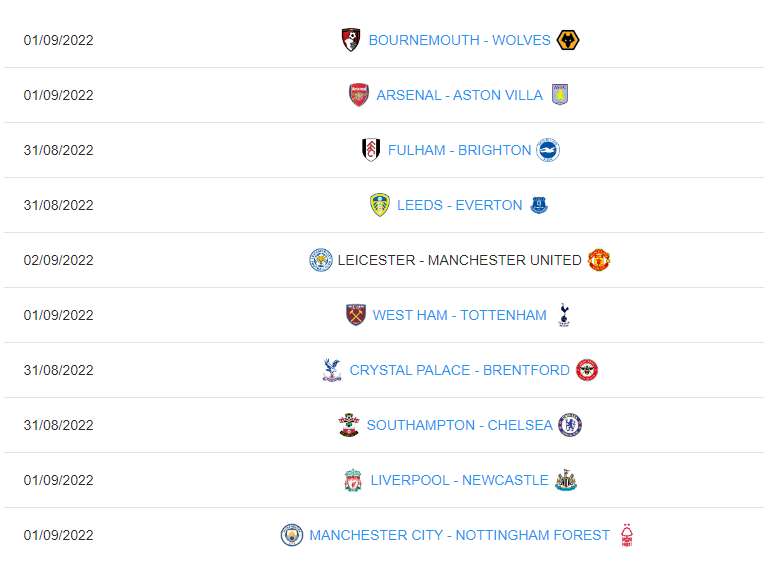The height and width of the screenshot is (562, 768).
Task: Open the Arsenal - Aston Villa match
Action: [x=459, y=95]
